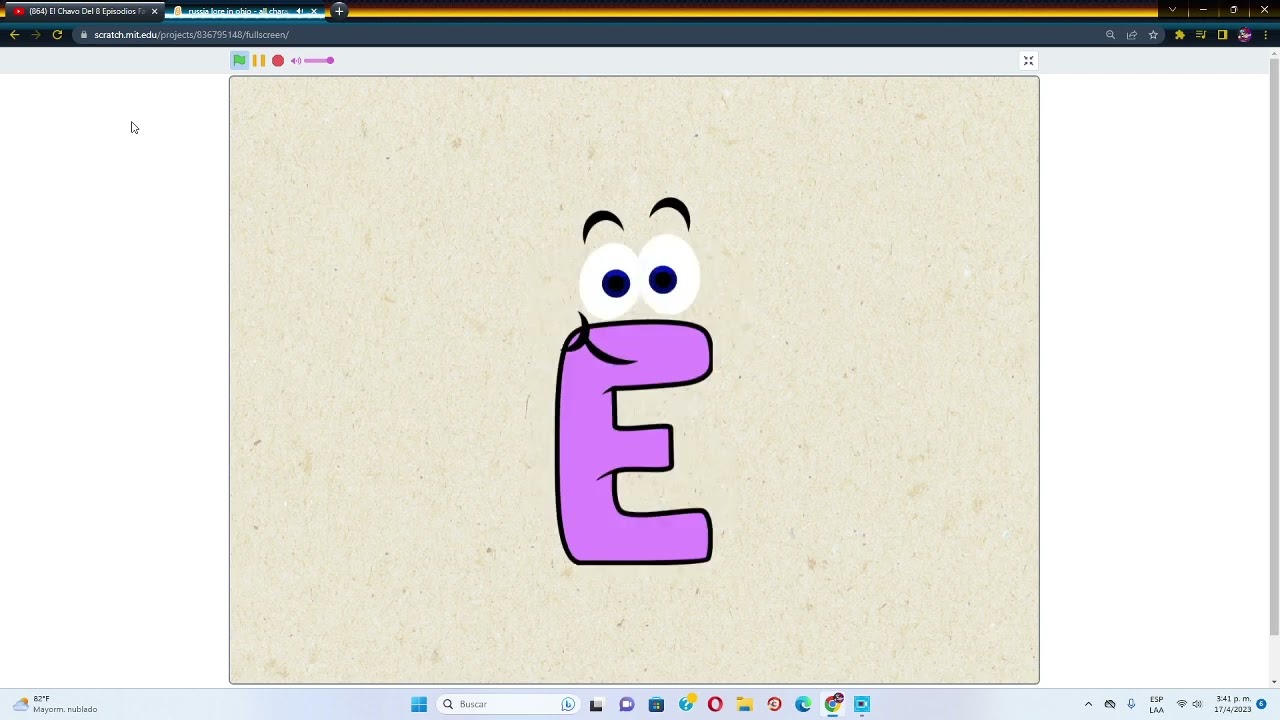Click the green flag to start the project
1280x720 pixels.
coord(239,60)
